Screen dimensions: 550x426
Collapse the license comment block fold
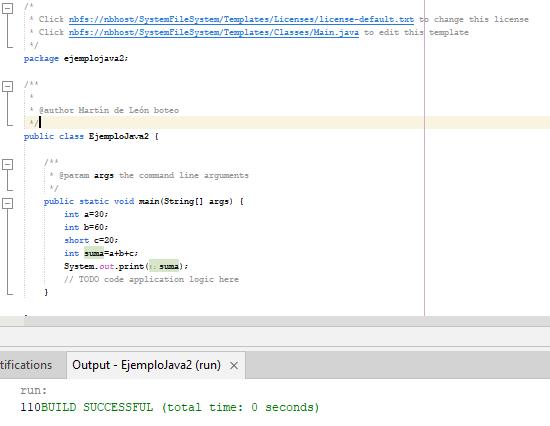pyautogui.click(x=8, y=8)
